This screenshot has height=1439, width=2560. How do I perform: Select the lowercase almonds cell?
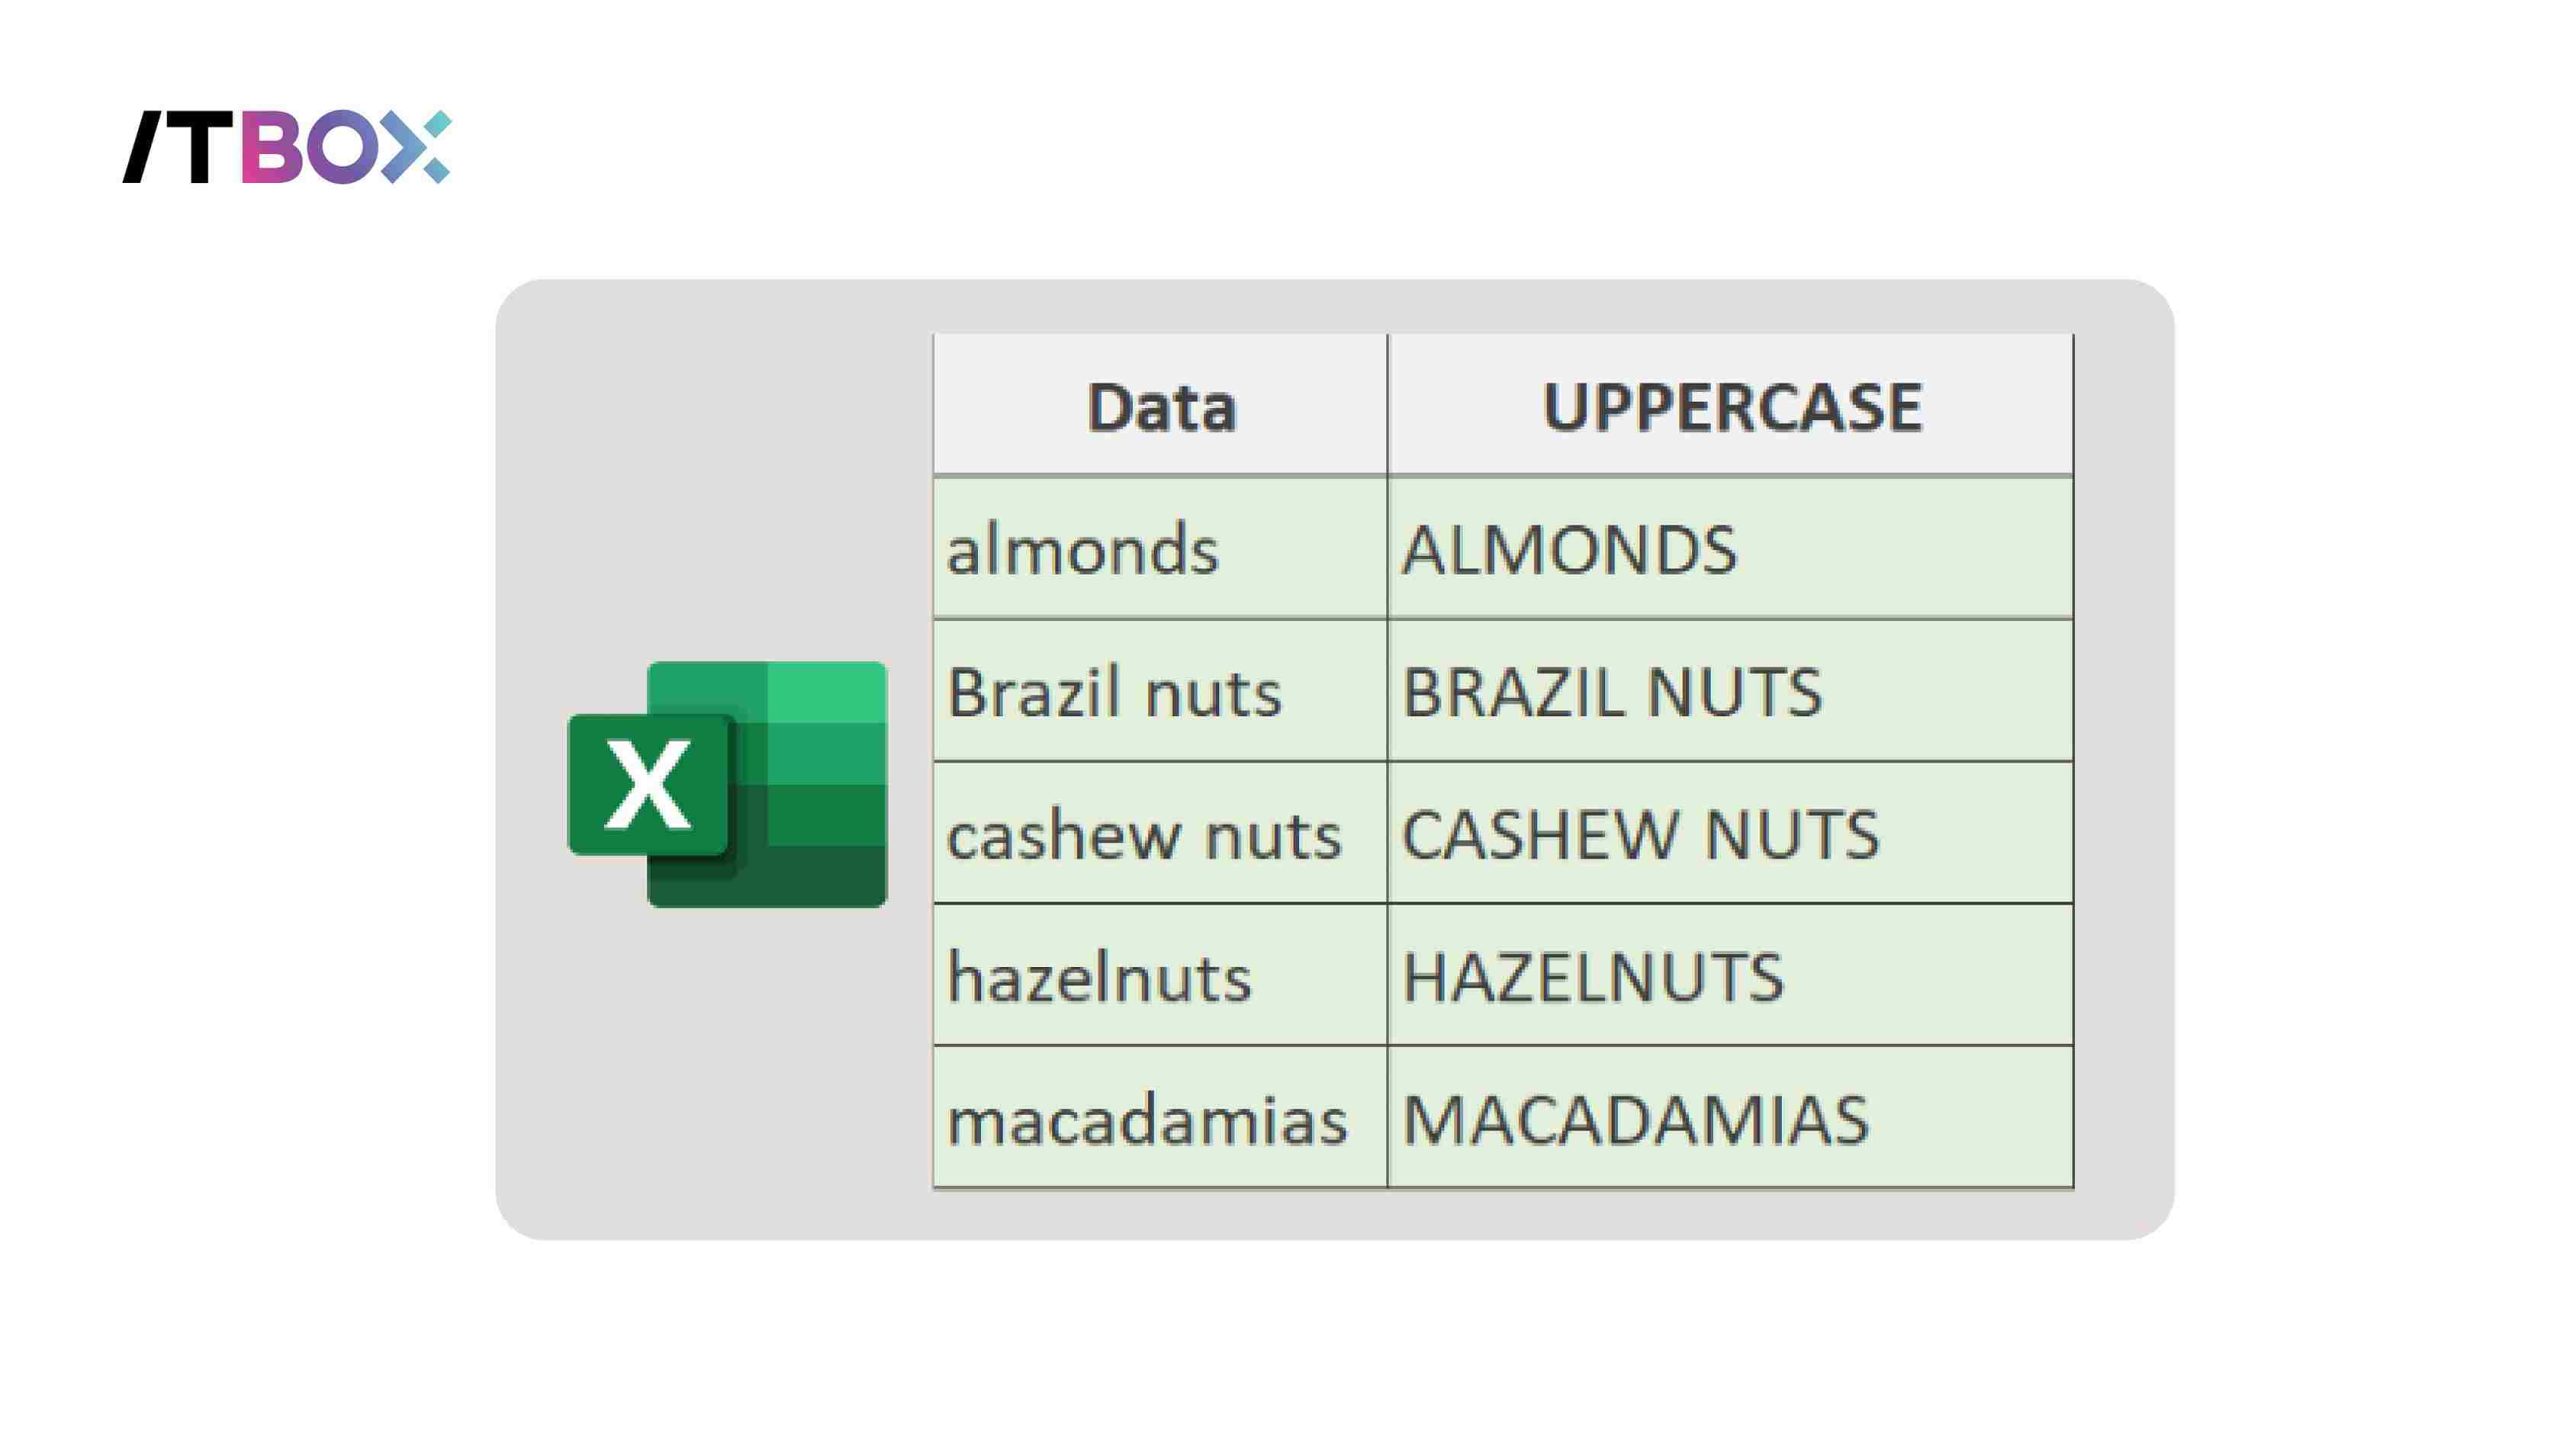click(1160, 549)
